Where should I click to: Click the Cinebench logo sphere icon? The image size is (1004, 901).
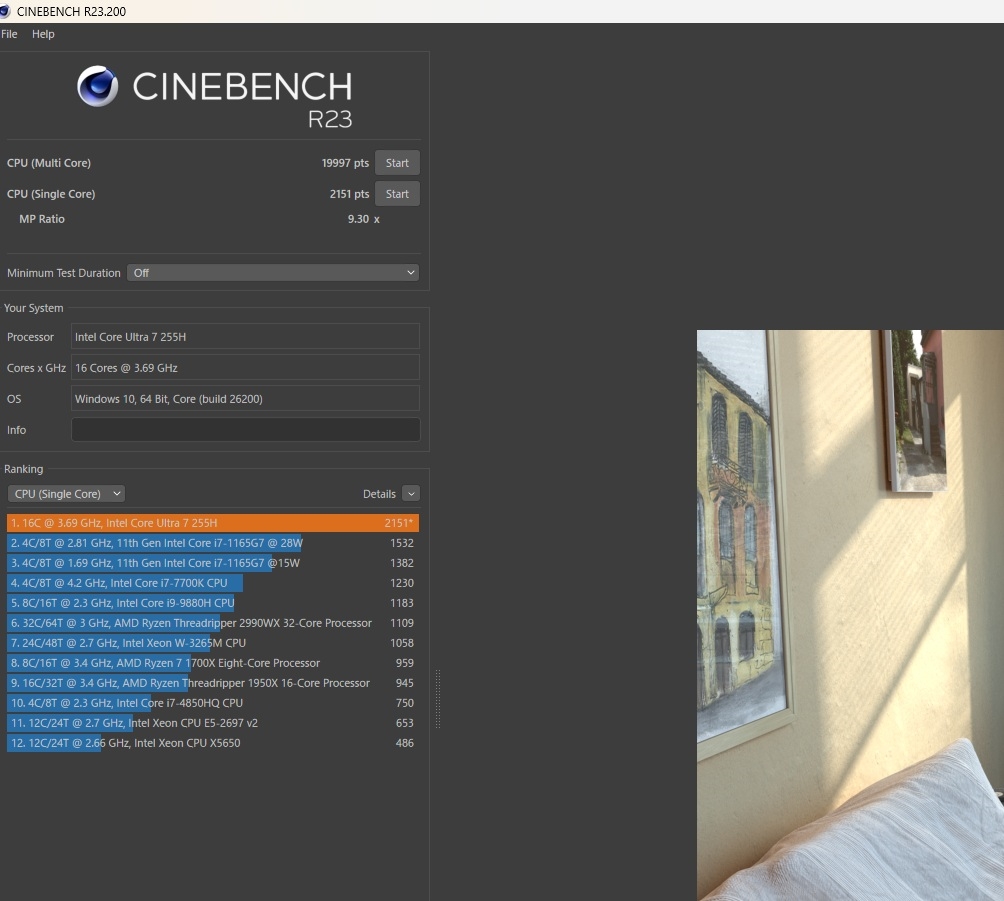(97, 86)
